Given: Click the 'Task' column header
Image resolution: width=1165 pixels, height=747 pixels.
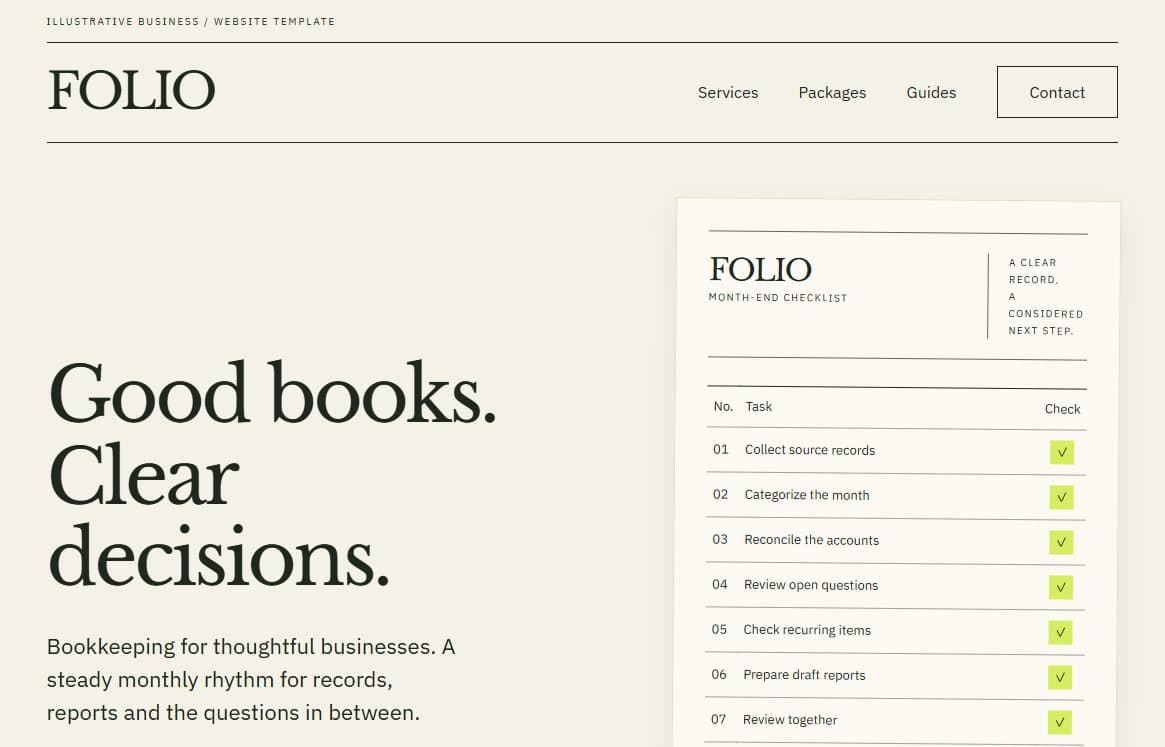Looking at the screenshot, I should (x=759, y=407).
